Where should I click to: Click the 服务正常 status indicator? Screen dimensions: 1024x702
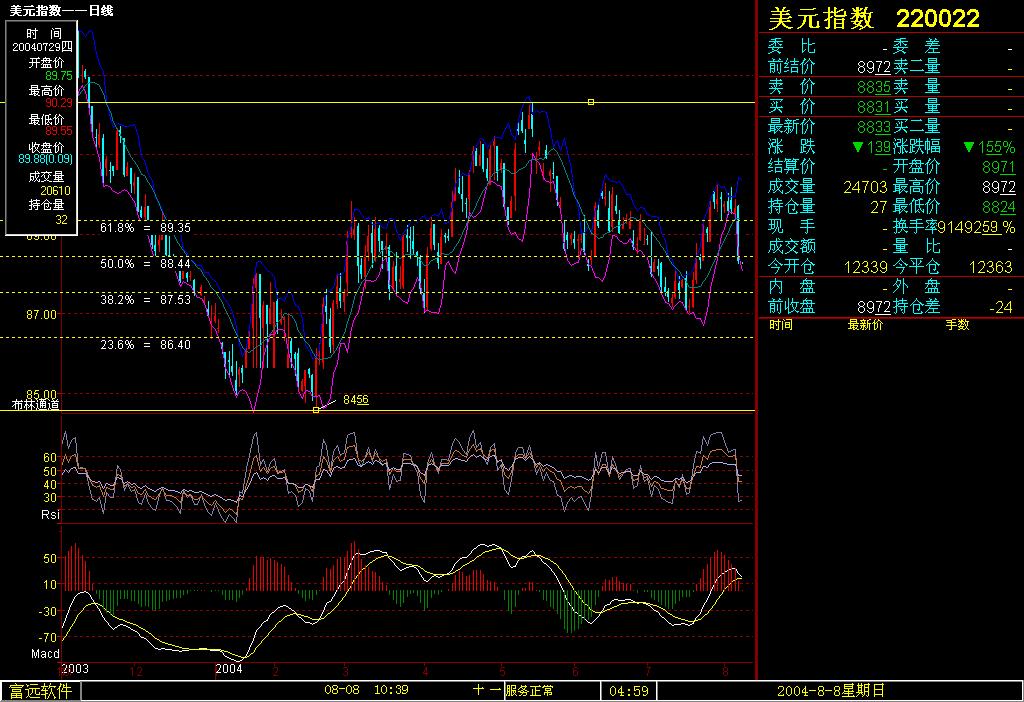(x=530, y=691)
